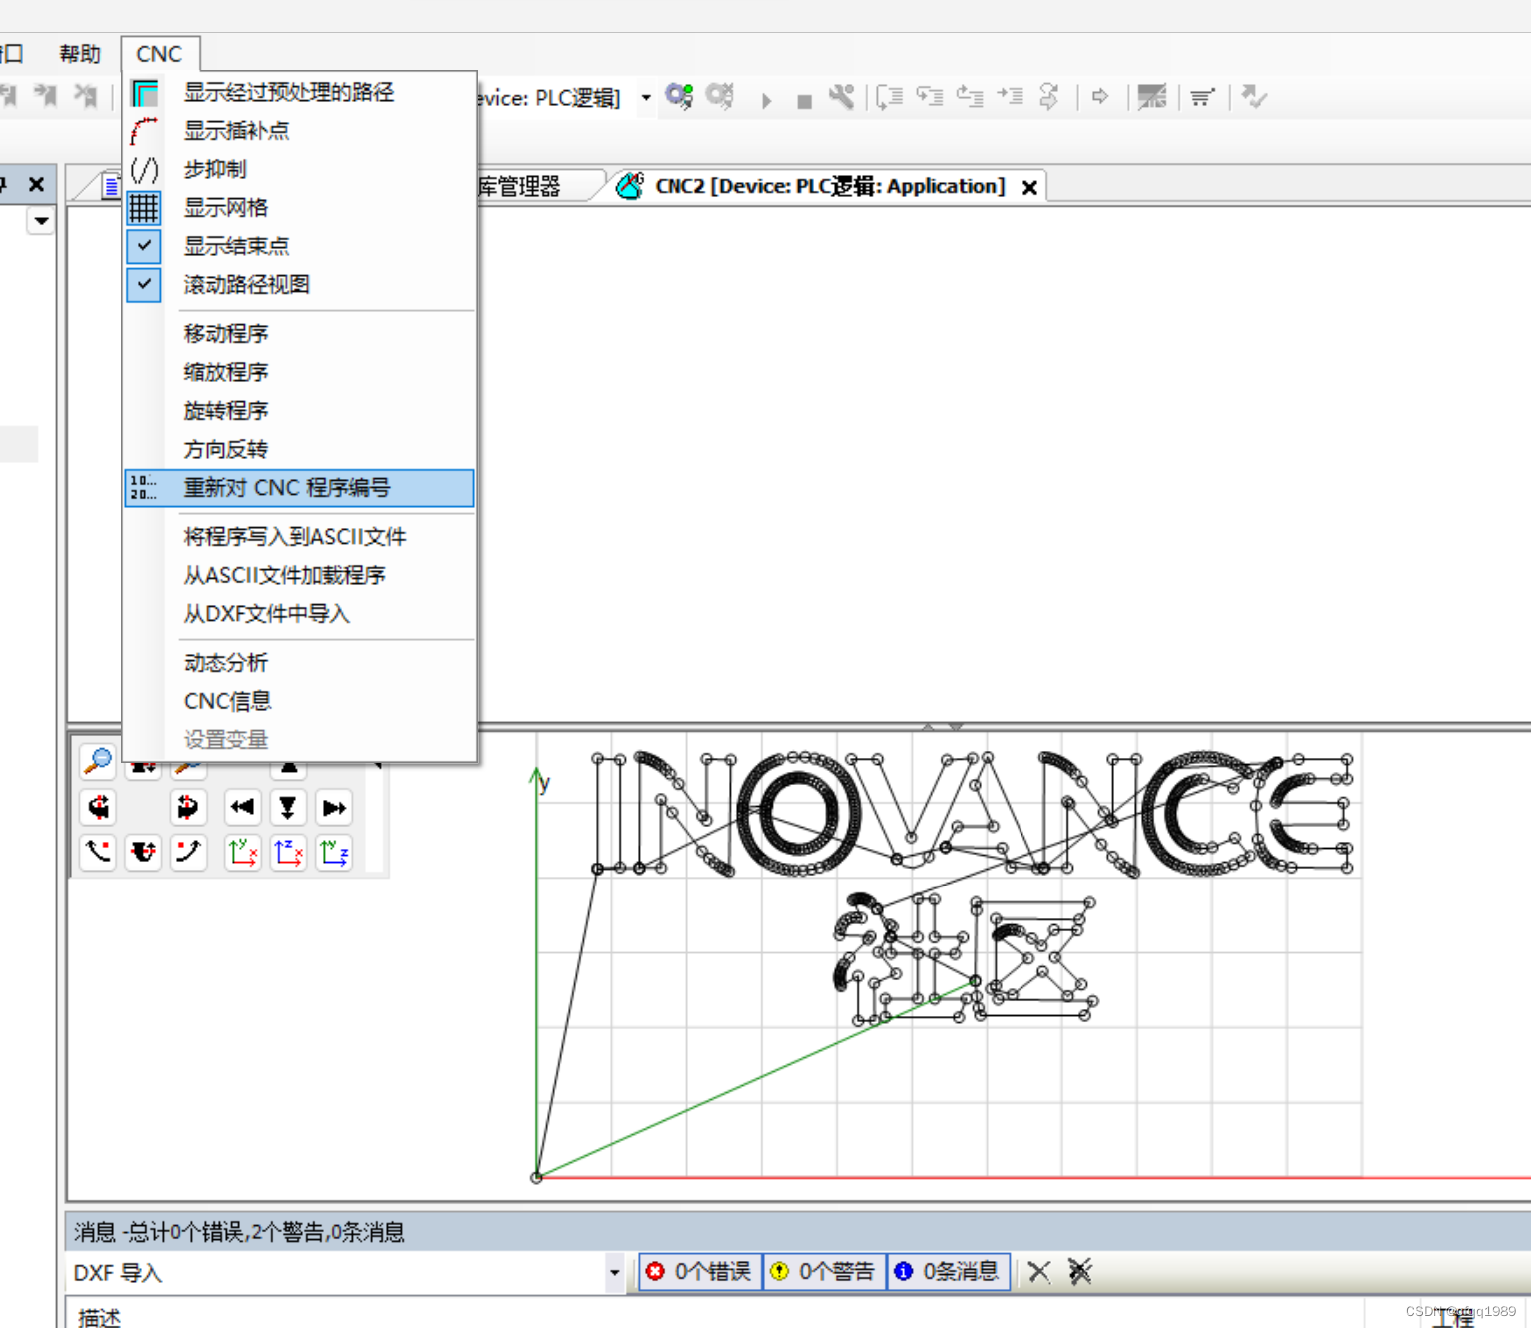The width and height of the screenshot is (1531, 1328).
Task: Click the tilt clockwise arrow icon
Action: click(187, 852)
